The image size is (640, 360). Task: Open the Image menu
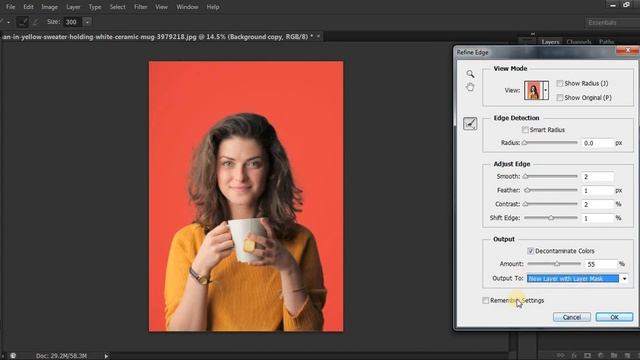[49, 7]
